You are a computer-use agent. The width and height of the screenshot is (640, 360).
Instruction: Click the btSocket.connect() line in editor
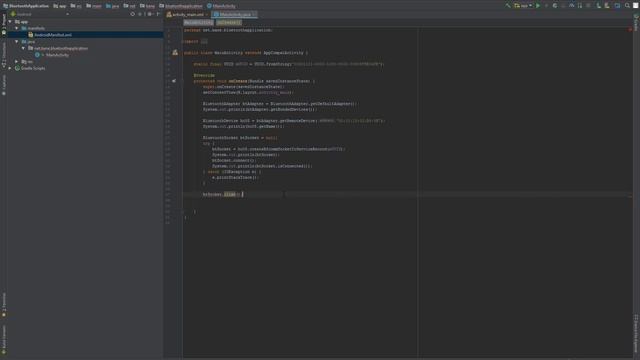[x=233, y=160]
